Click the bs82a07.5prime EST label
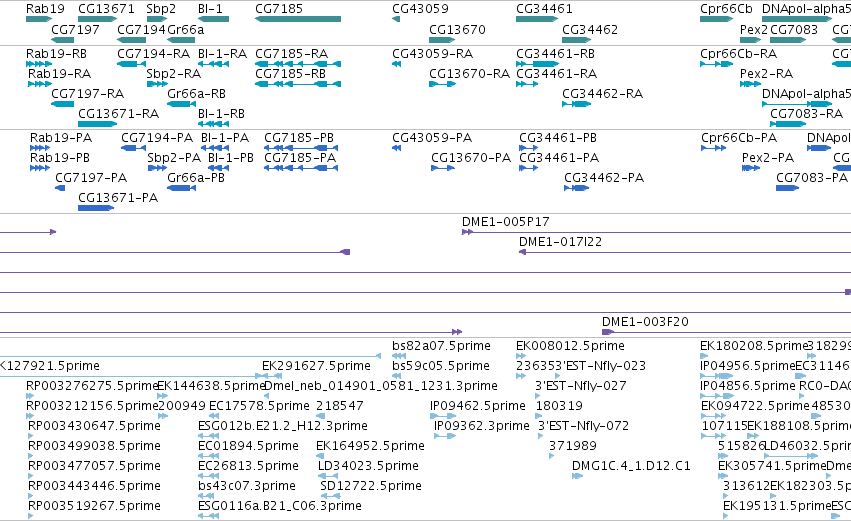This screenshot has height=521, width=851. (441, 346)
